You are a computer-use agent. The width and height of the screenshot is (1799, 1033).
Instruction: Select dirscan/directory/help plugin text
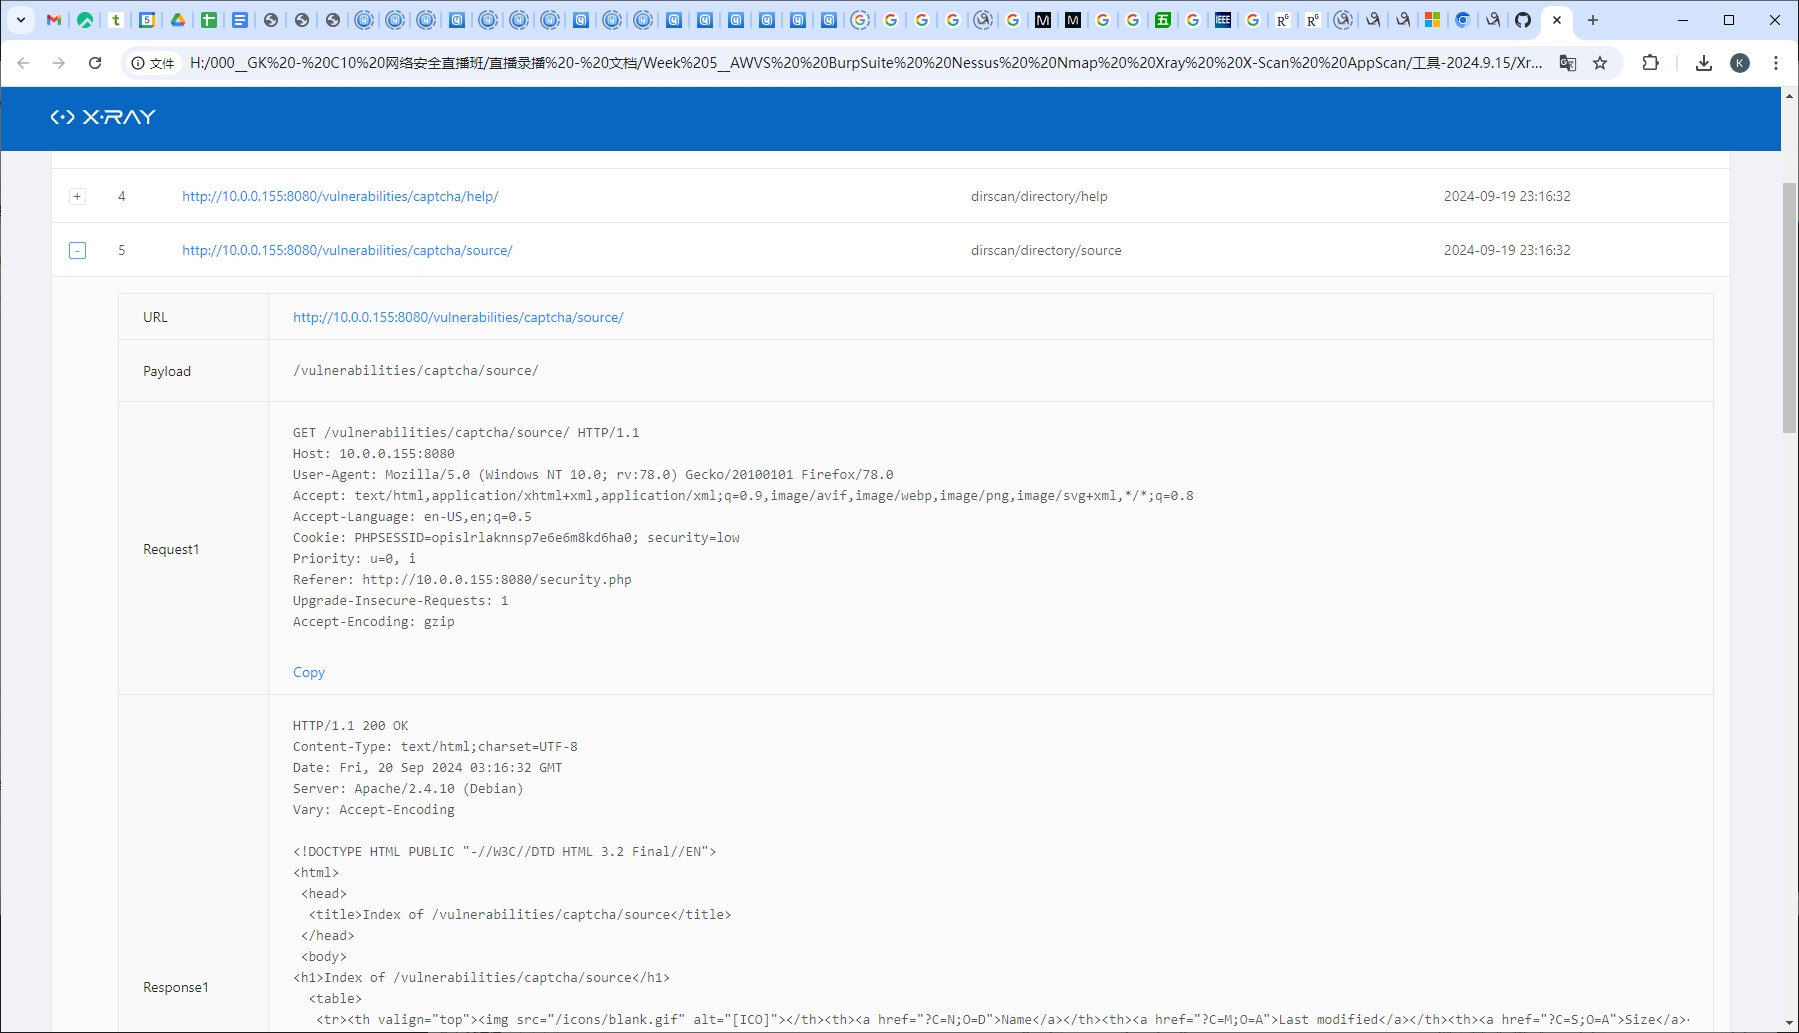(1039, 197)
